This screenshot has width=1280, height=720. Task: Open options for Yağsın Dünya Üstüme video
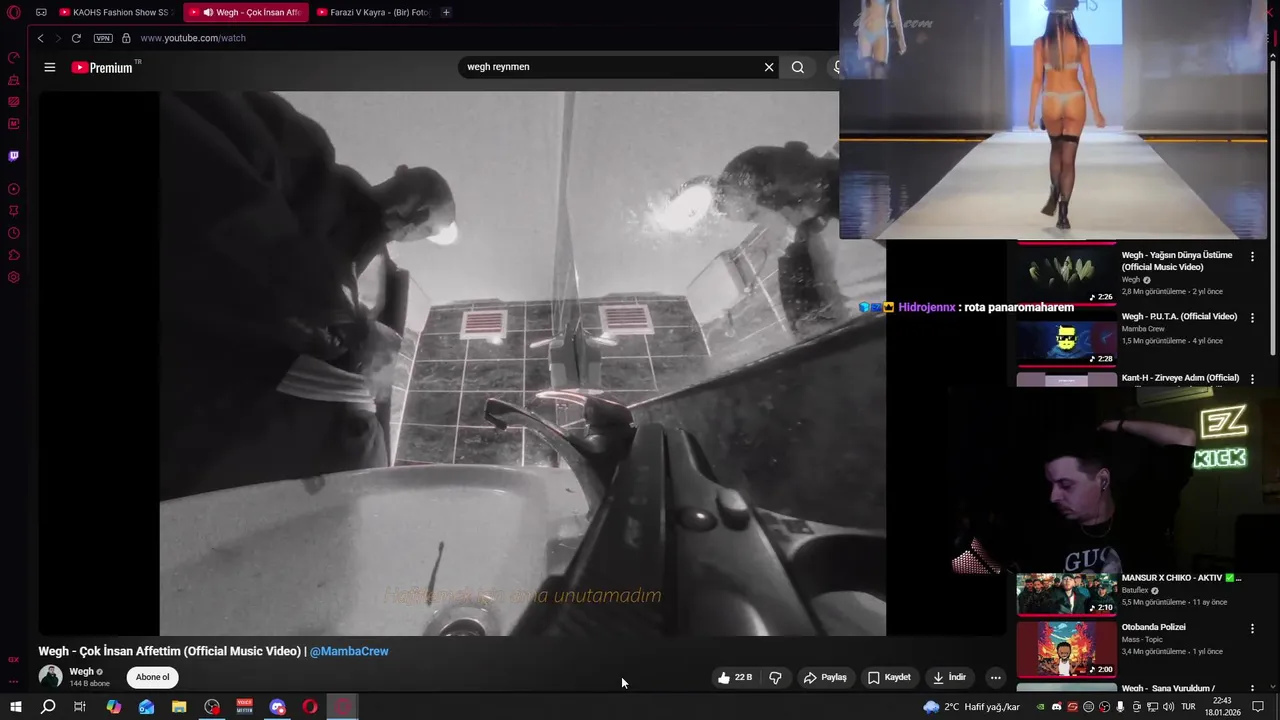pyautogui.click(x=1252, y=257)
